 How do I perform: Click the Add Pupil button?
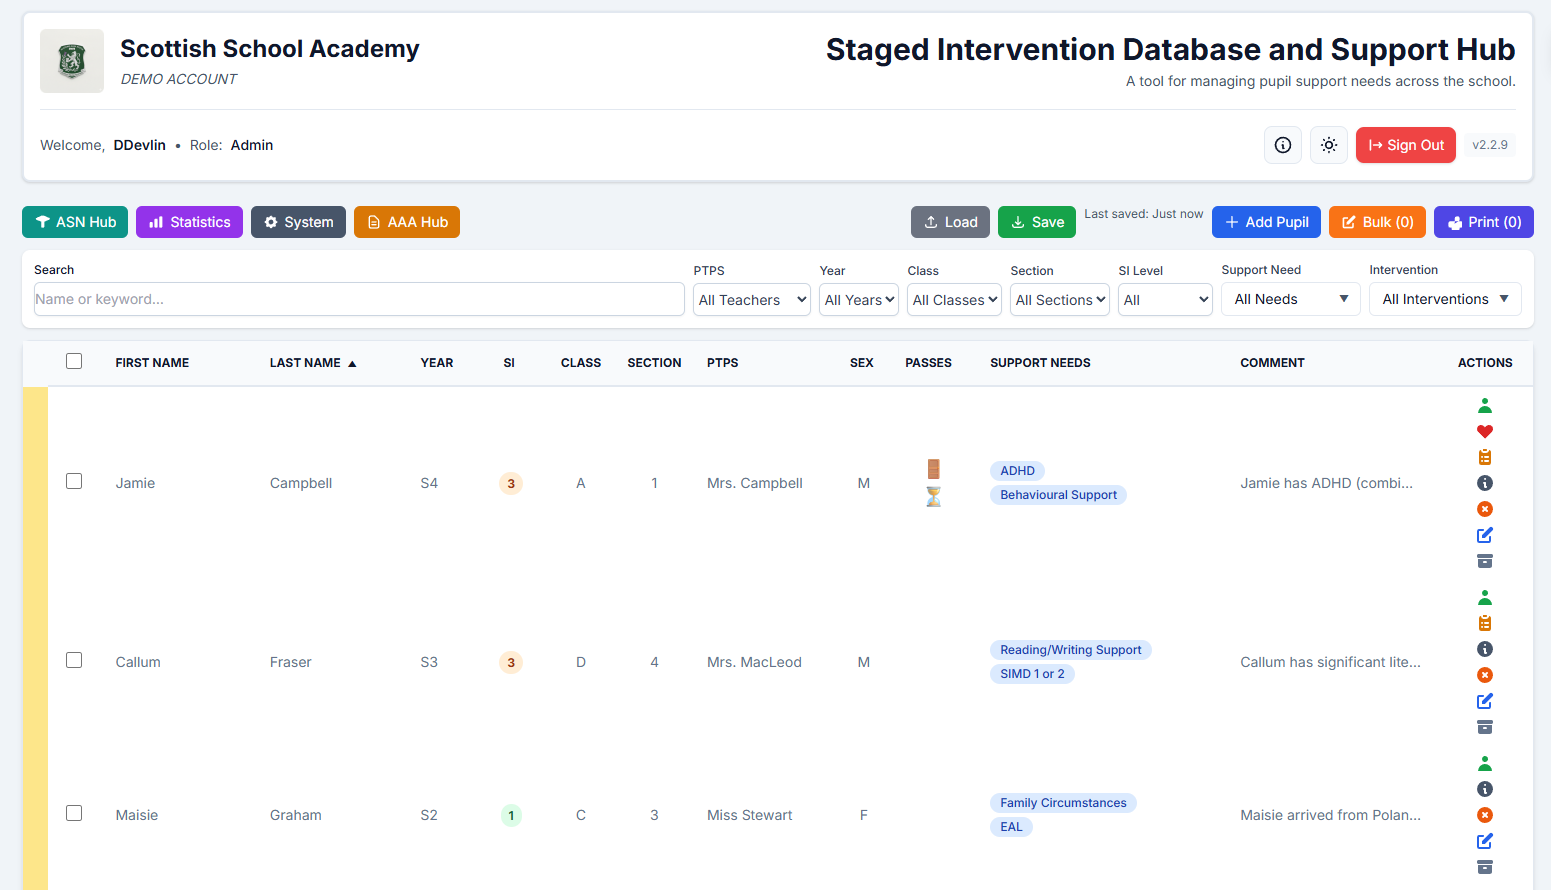[x=1265, y=222]
